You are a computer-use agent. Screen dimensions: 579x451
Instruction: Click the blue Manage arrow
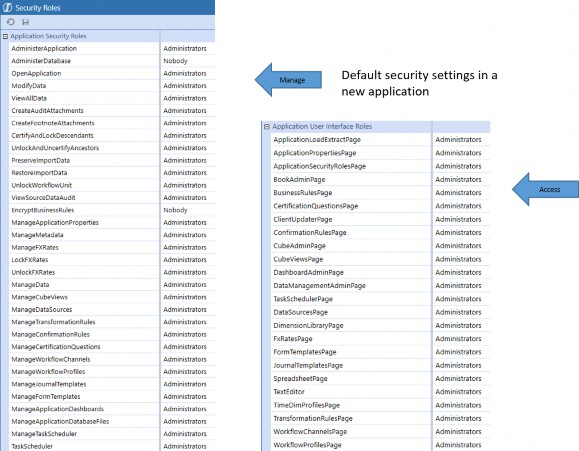click(x=288, y=80)
